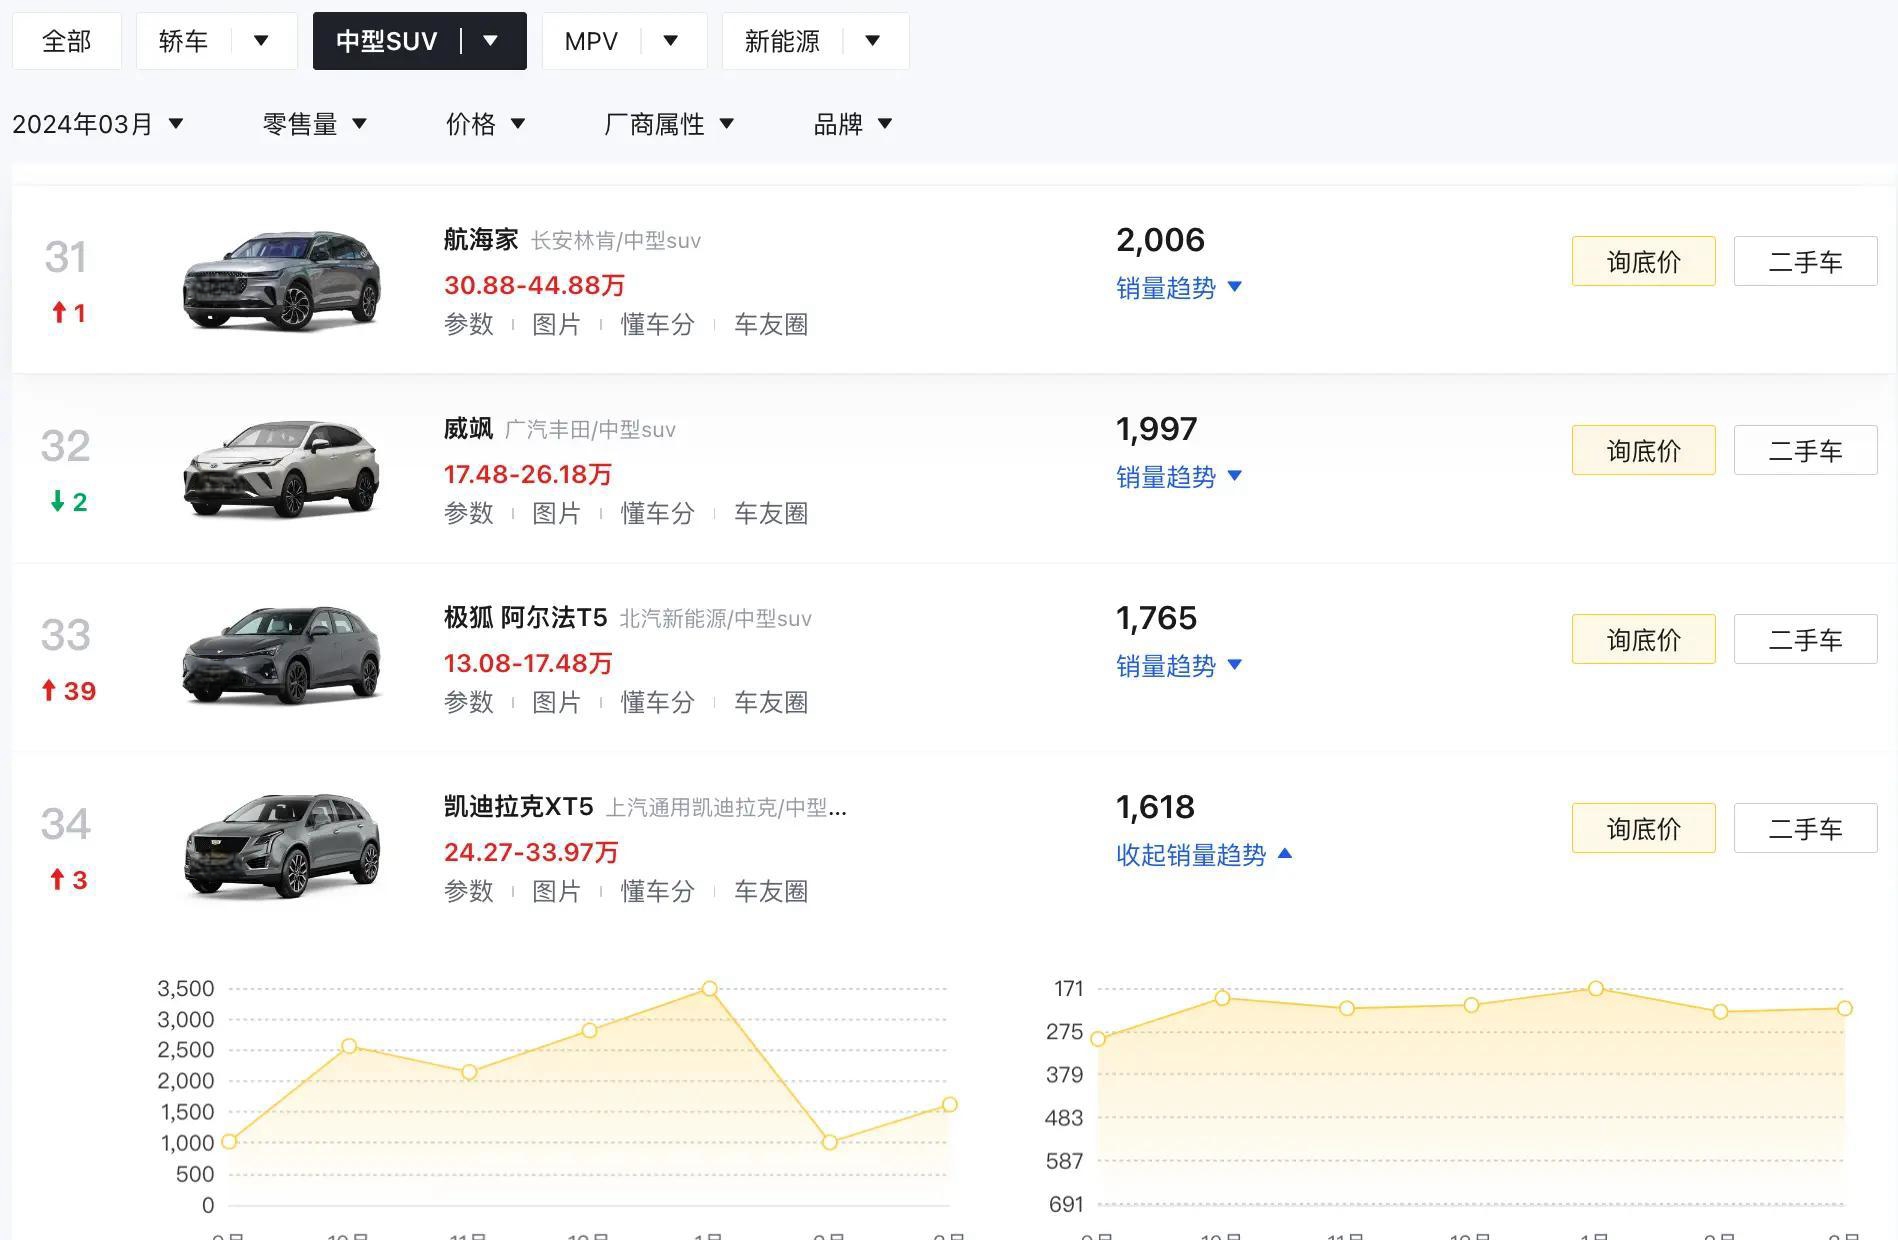Viewport: 1898px width, 1240px height.
Task: Open the 凯迪拉克XT5 car image
Action: pos(282,846)
